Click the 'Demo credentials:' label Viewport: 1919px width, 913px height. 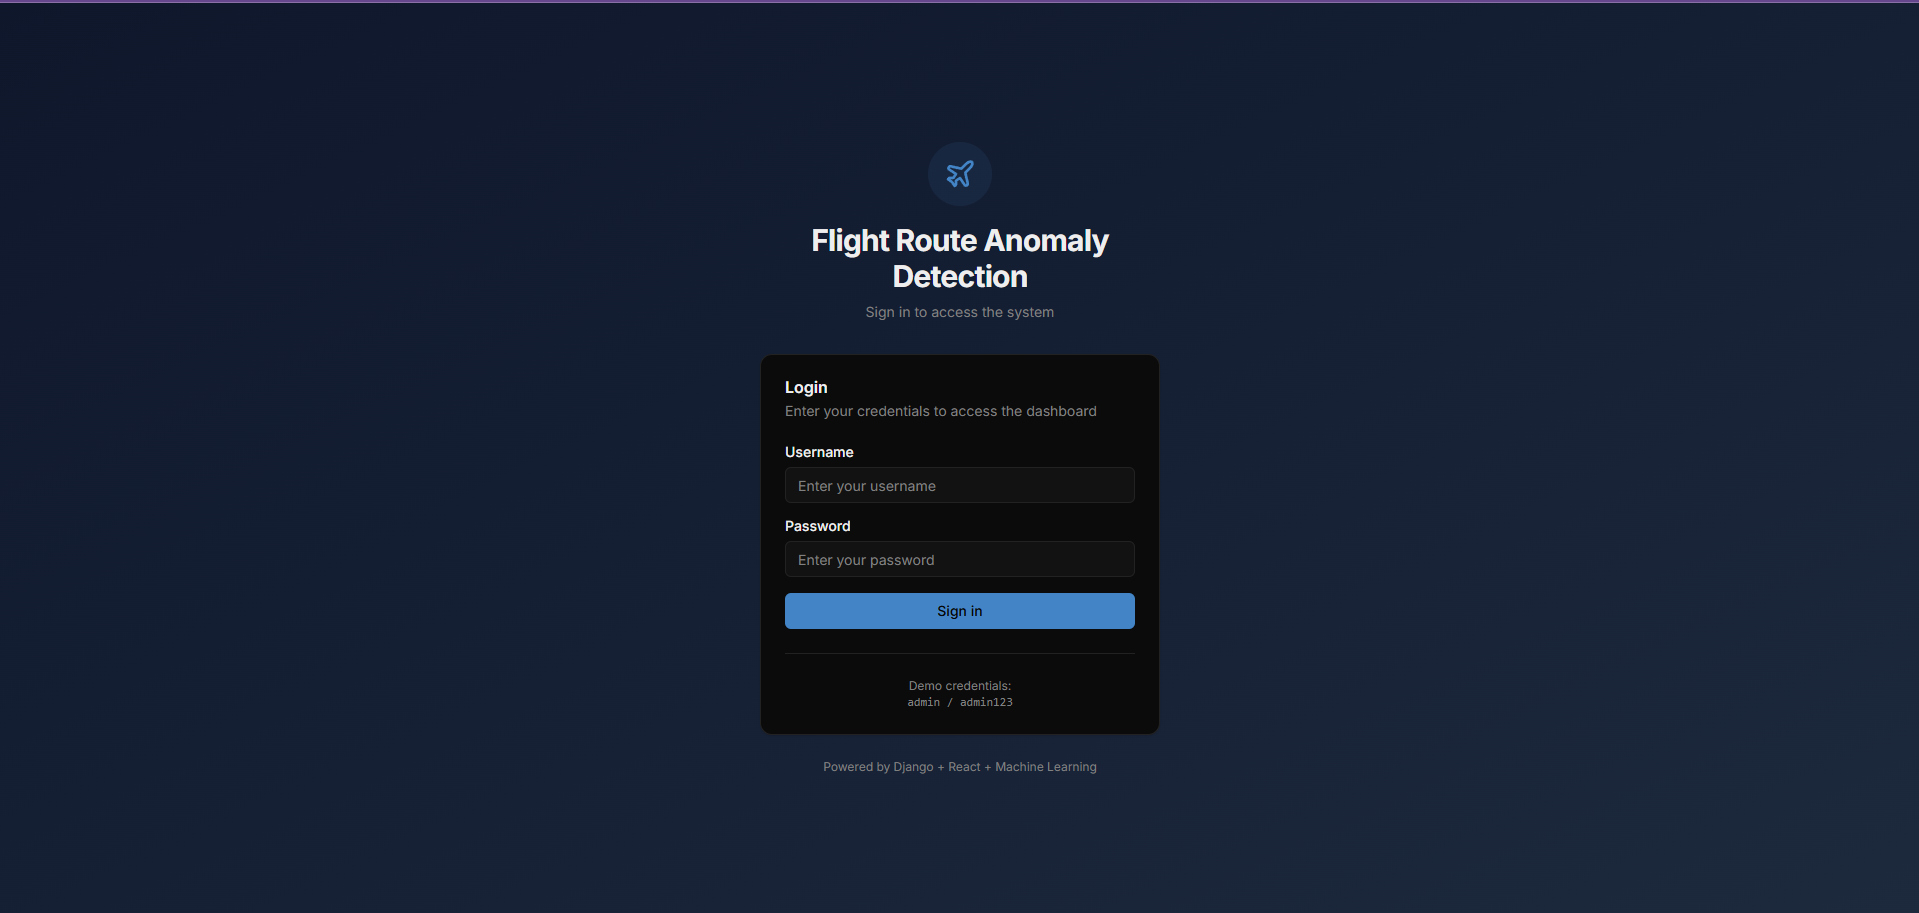point(959,685)
